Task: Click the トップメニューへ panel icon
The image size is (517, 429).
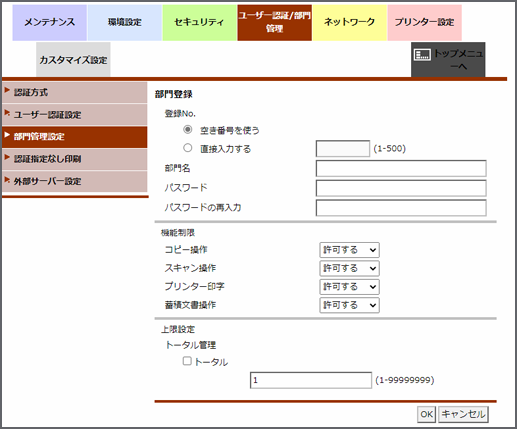Action: point(422,55)
